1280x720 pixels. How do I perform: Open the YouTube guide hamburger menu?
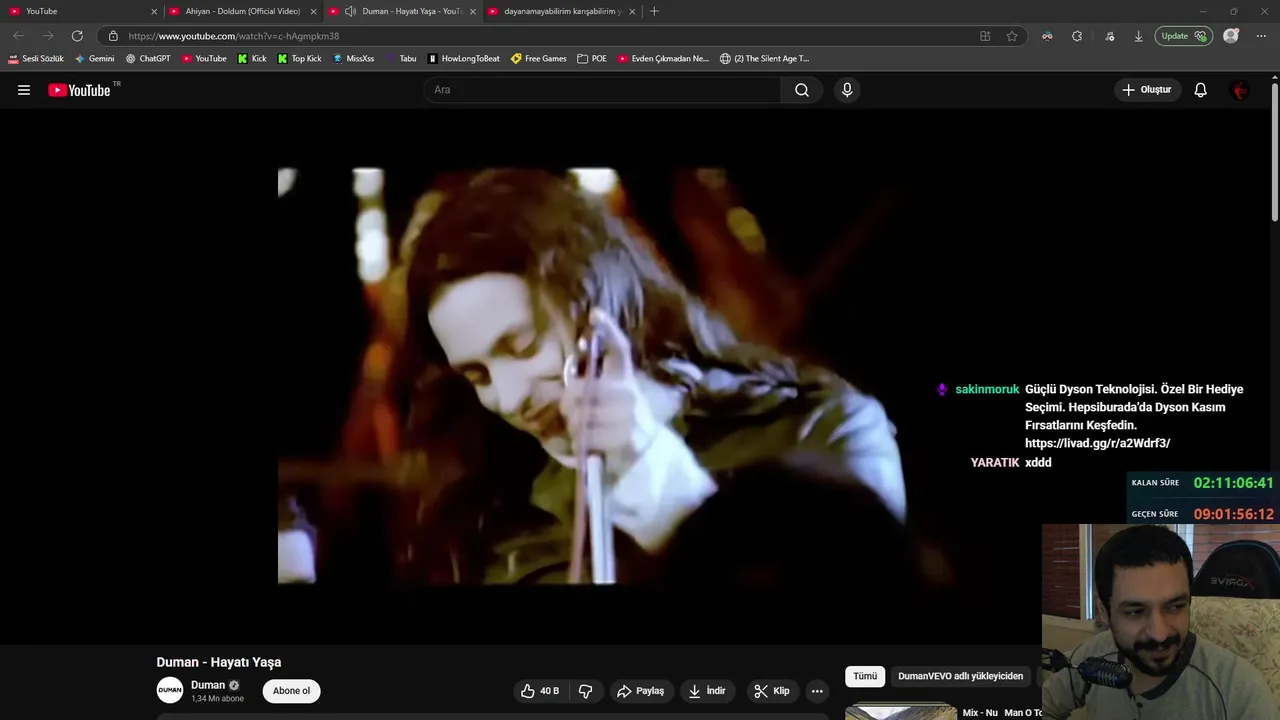pos(24,90)
